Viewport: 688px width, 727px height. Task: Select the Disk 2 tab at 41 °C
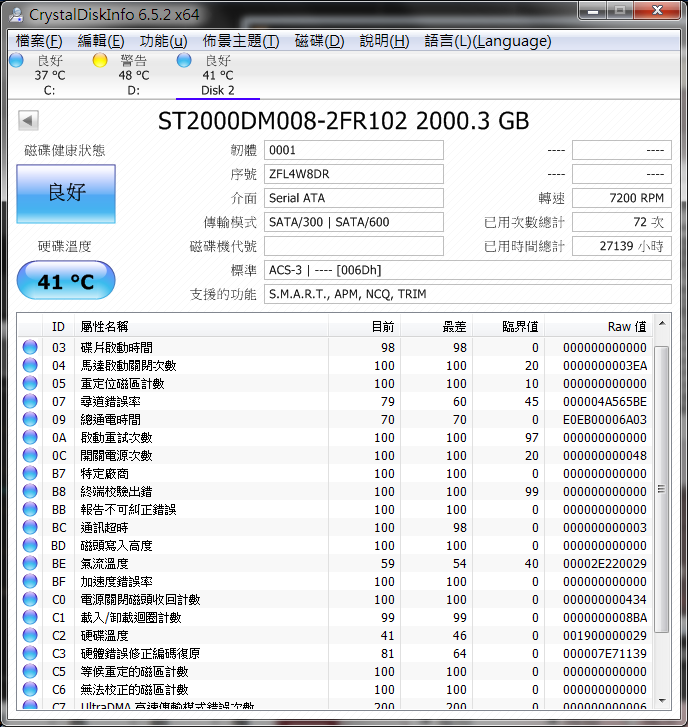point(218,75)
